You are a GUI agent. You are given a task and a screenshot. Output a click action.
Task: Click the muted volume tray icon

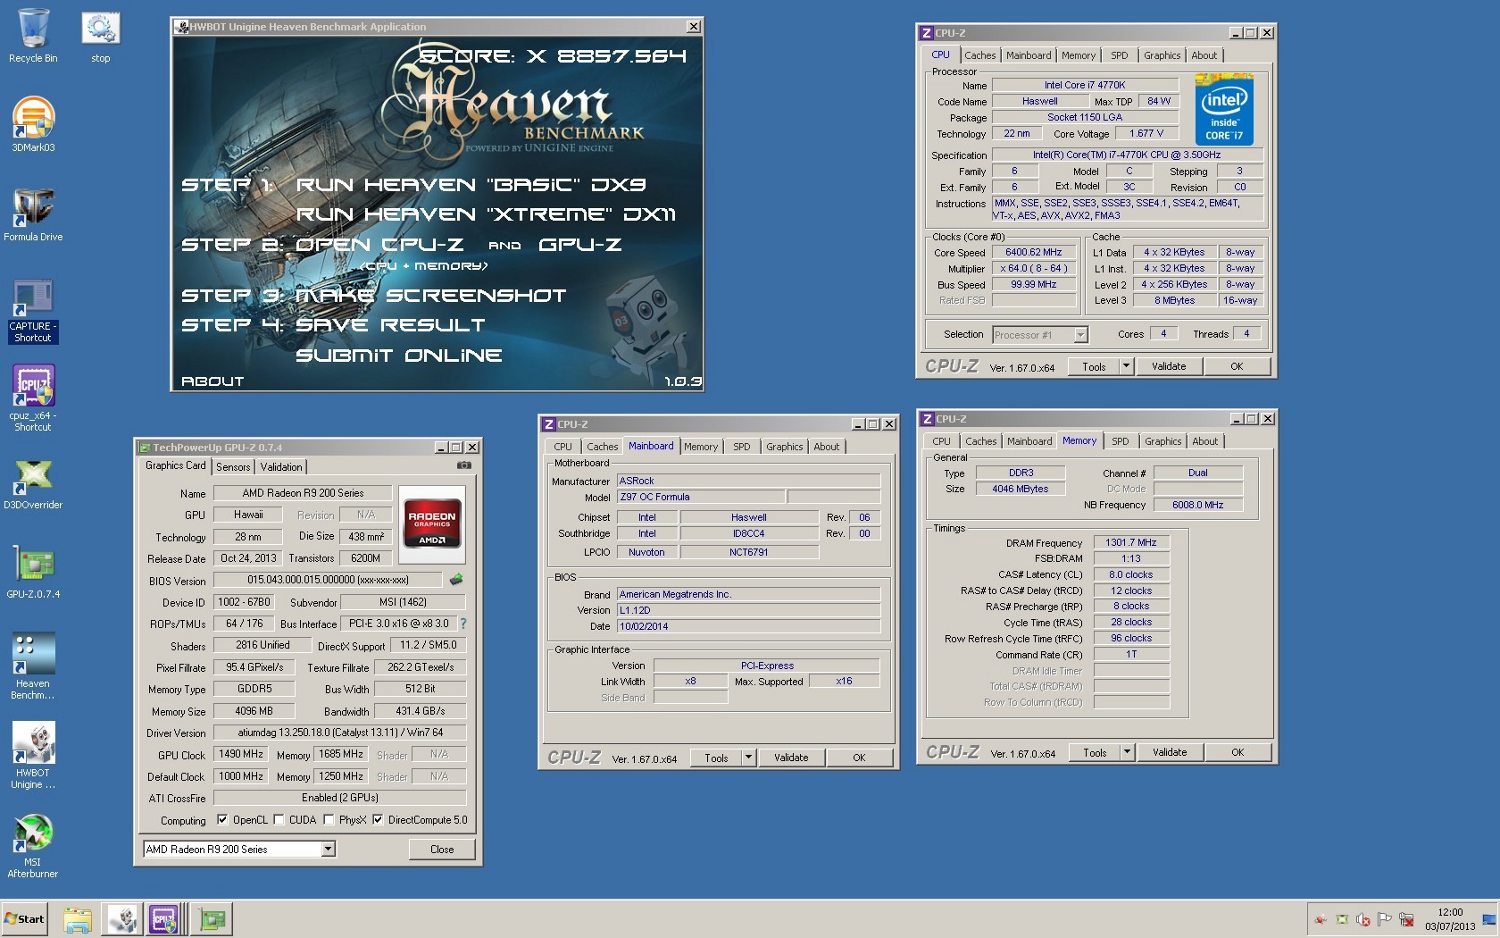[1363, 920]
